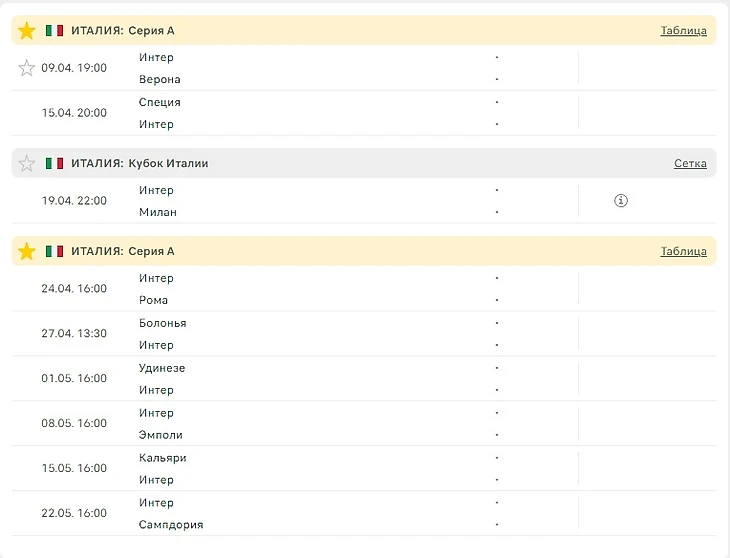Screen dimensions: 730x558
Task: Open the Интер vs Рома match row
Action: click(300, 289)
